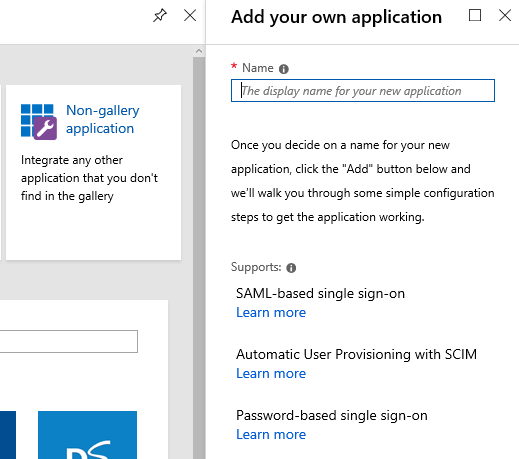Screen dimensions: 519x459
Task: Click the info icon next to Name
Action: coord(284,69)
